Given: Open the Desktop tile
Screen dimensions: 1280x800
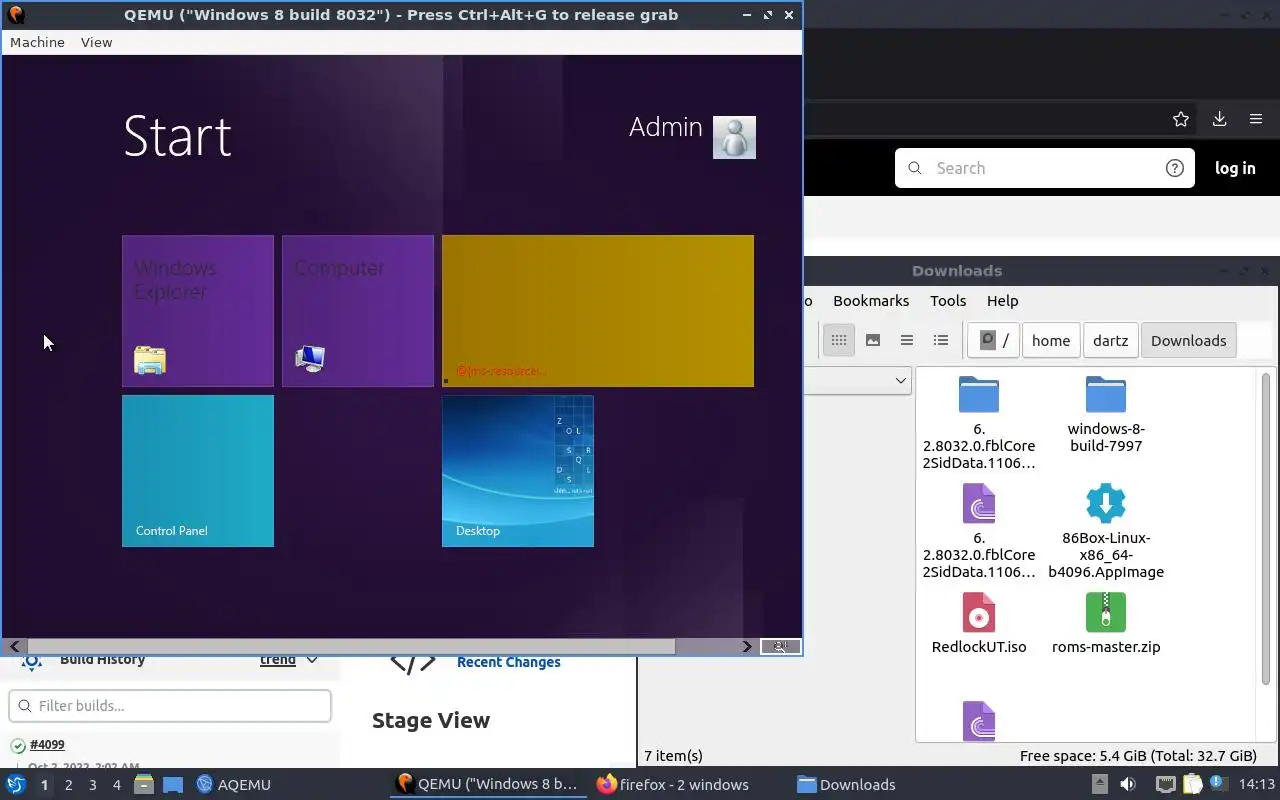Looking at the screenshot, I should coord(518,471).
